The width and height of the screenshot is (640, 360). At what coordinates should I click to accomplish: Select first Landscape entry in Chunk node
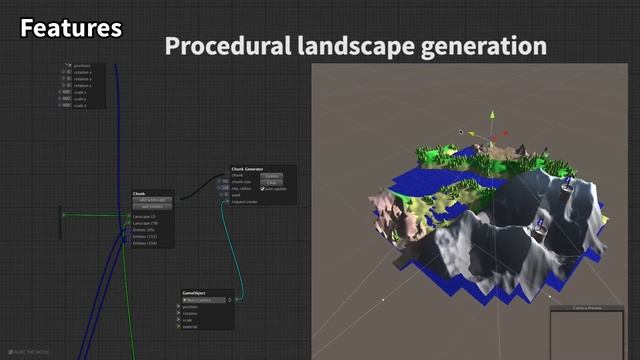click(x=144, y=217)
